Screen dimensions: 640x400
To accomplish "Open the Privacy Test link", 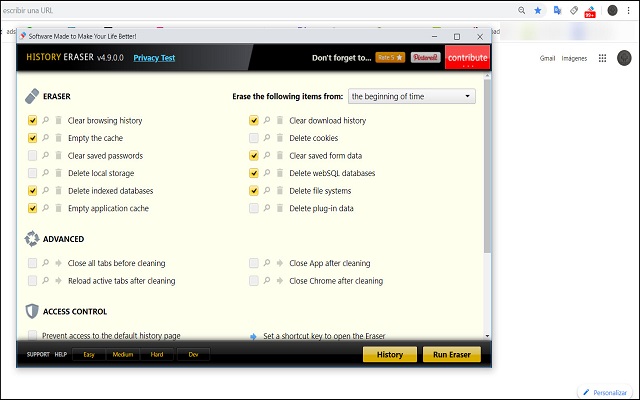I will [x=154, y=58].
